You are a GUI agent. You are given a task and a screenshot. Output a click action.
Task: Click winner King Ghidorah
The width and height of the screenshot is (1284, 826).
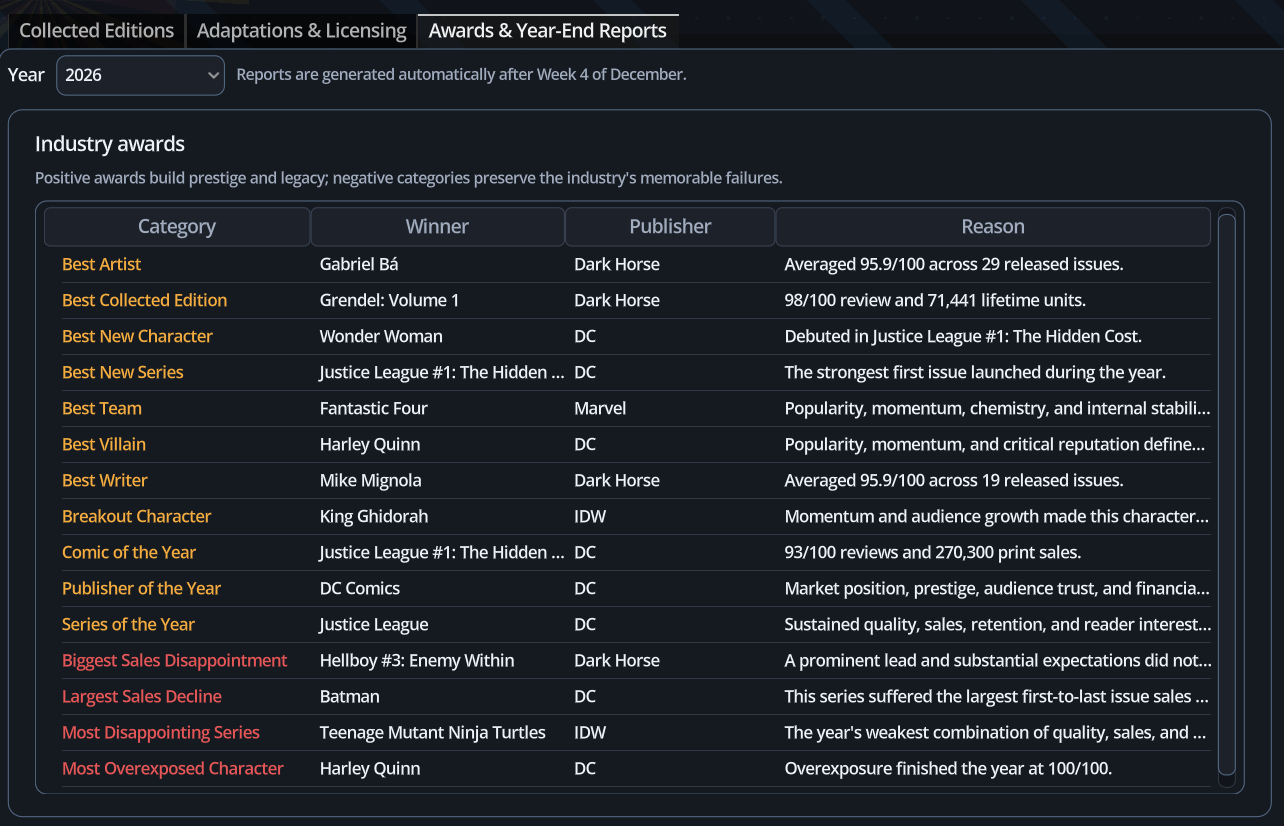[x=374, y=517]
